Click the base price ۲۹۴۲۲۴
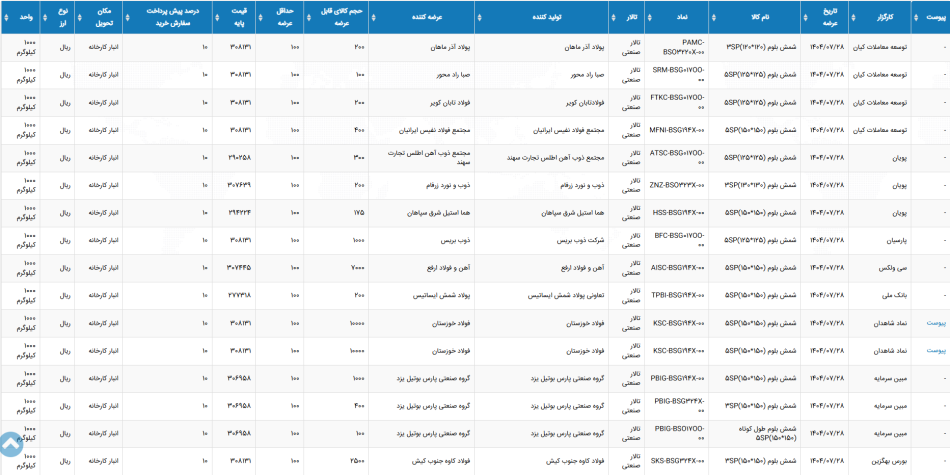Screen dimensions: 950x475 click(x=239, y=213)
